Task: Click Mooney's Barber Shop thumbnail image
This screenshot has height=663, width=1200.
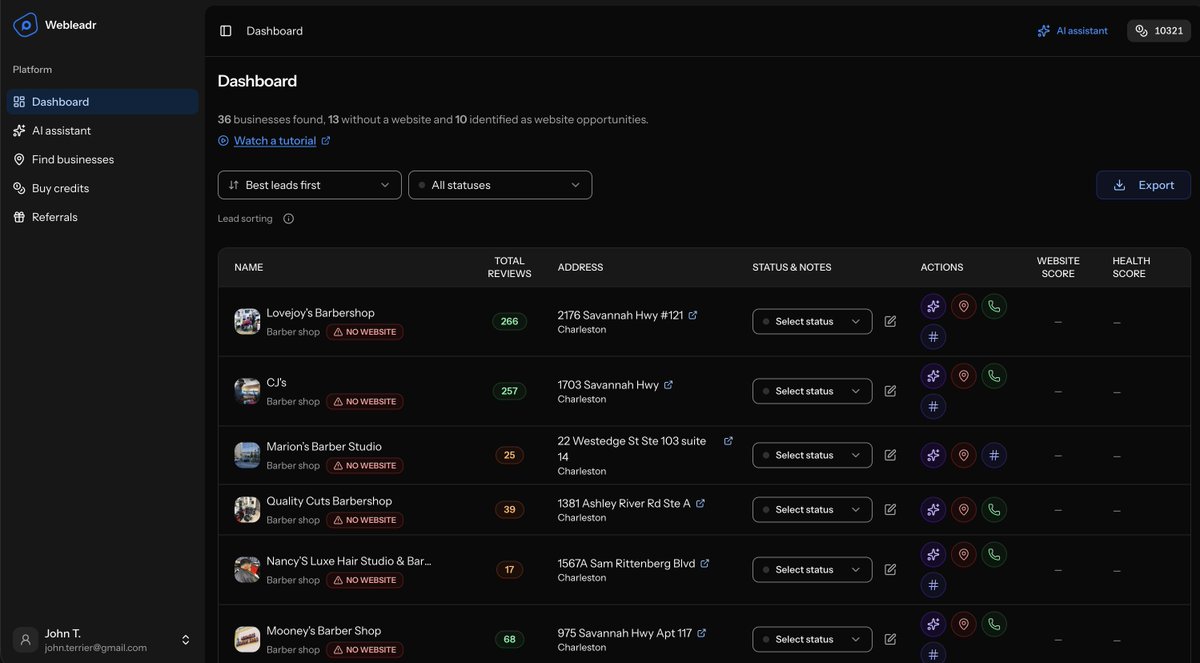Action: click(247, 640)
